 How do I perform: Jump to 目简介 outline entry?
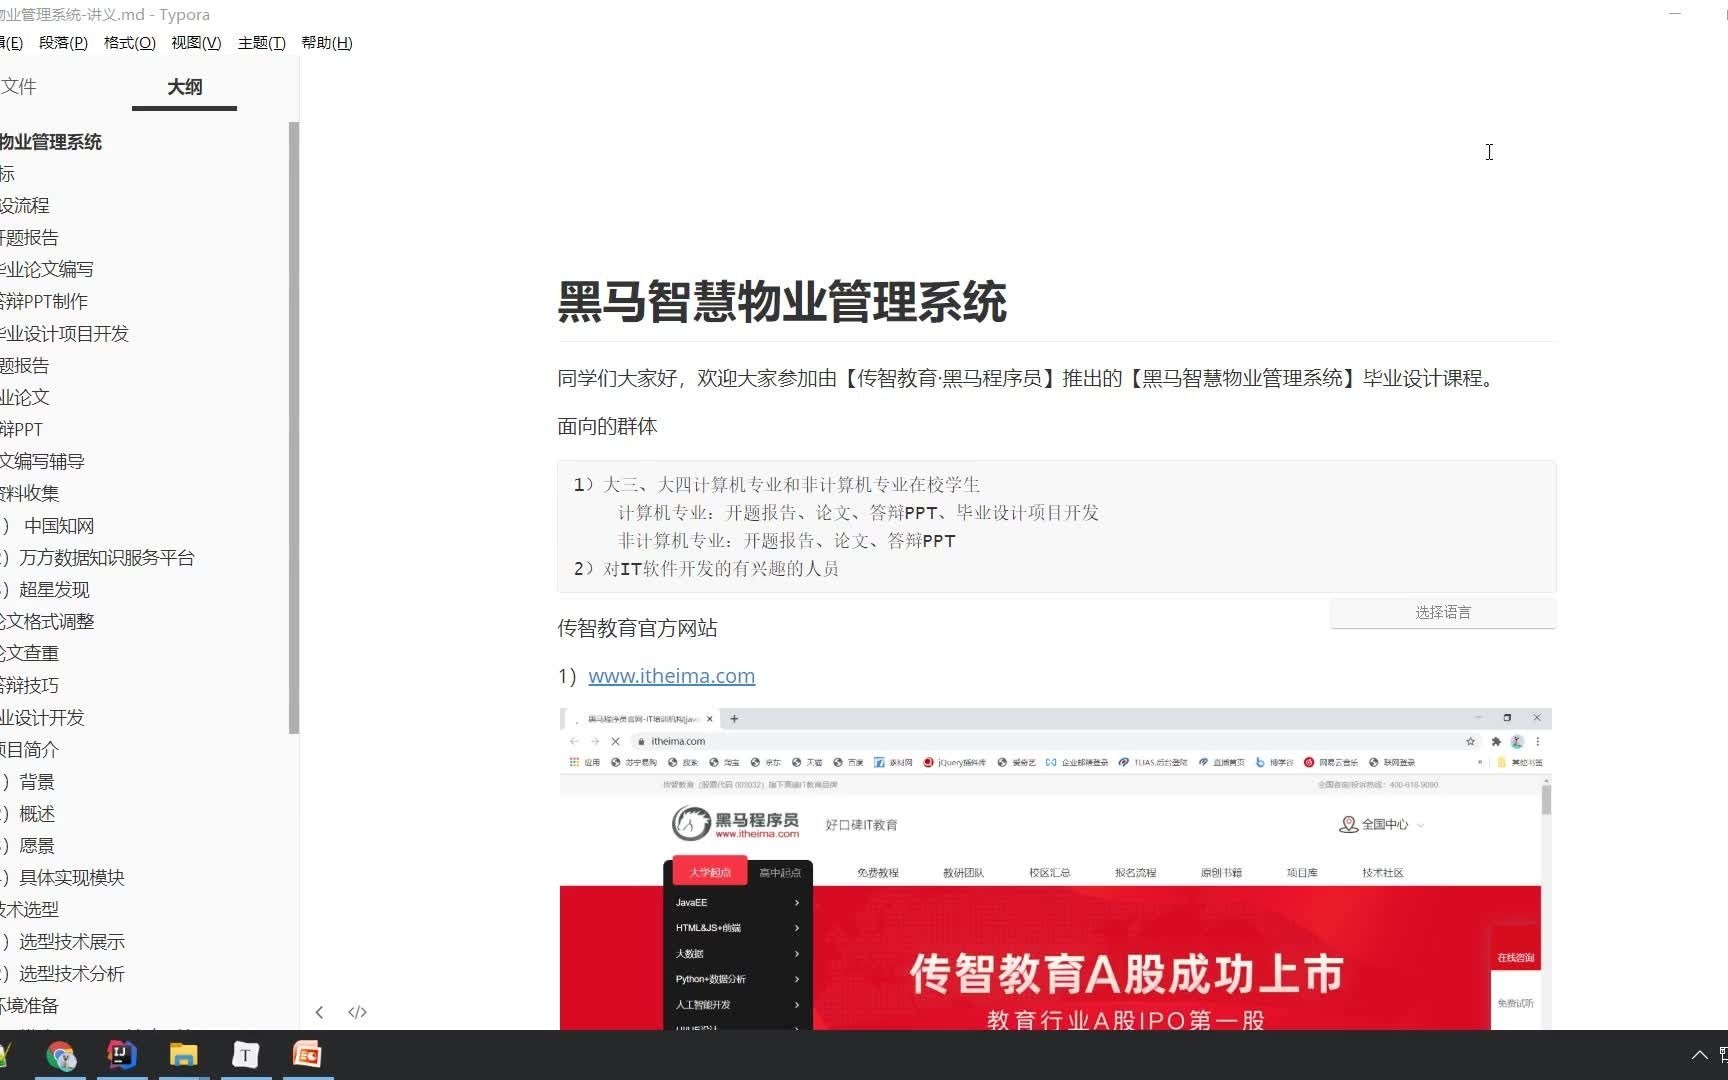point(29,750)
